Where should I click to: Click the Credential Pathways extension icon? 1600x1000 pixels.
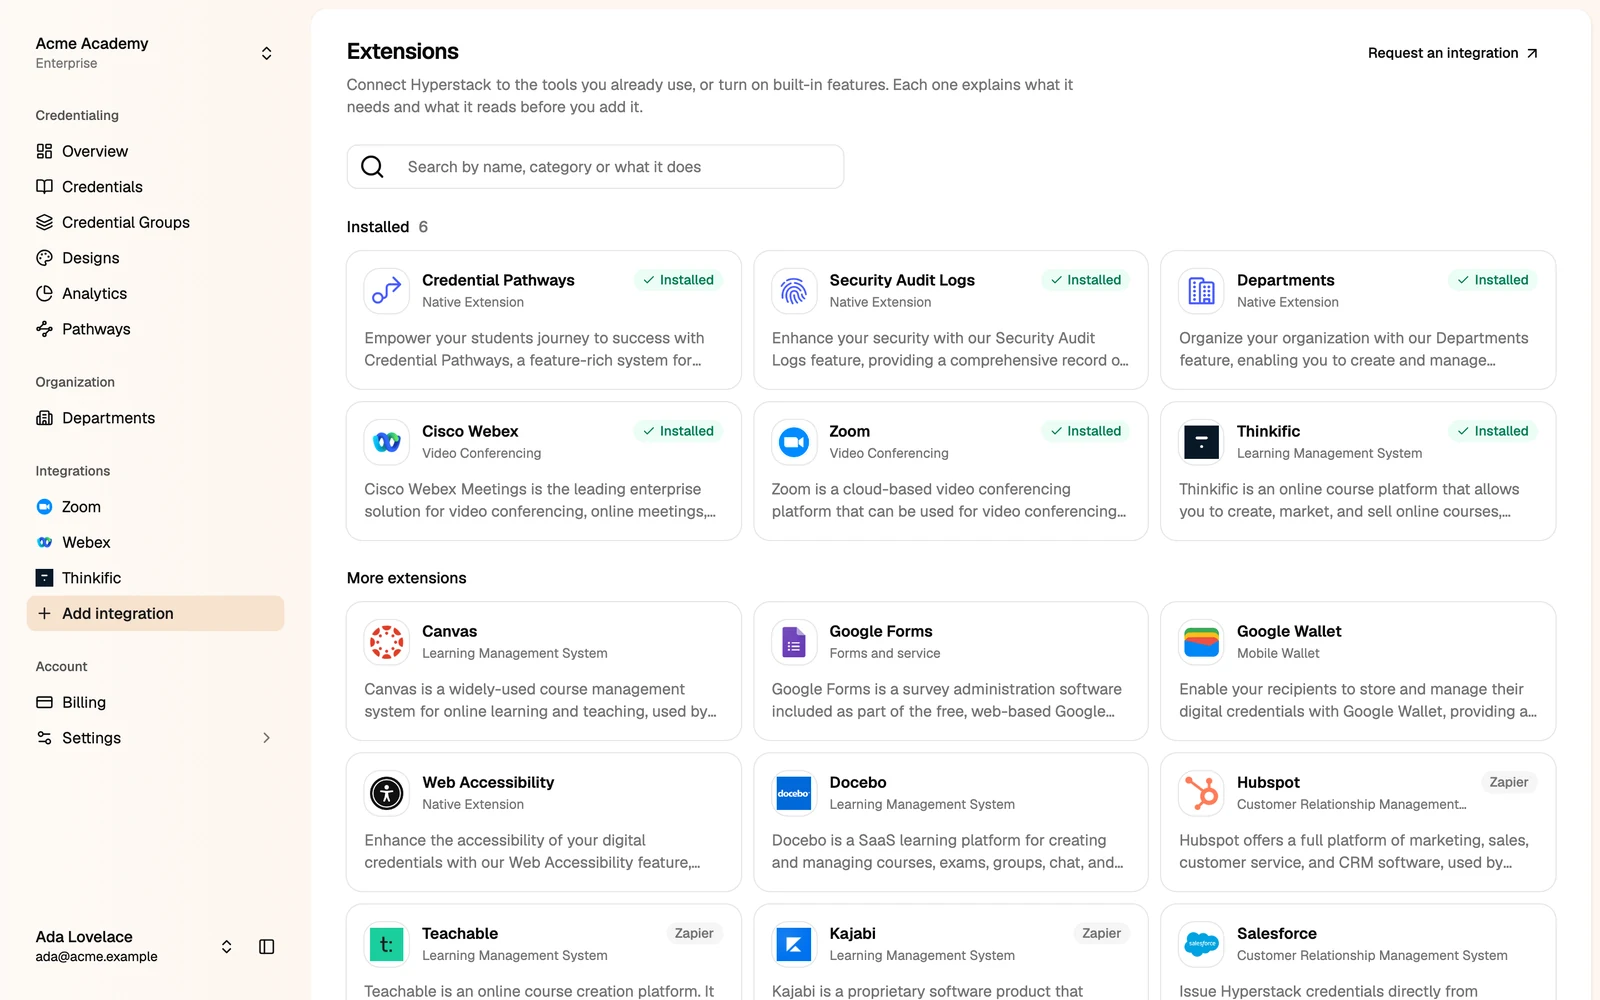[386, 291]
